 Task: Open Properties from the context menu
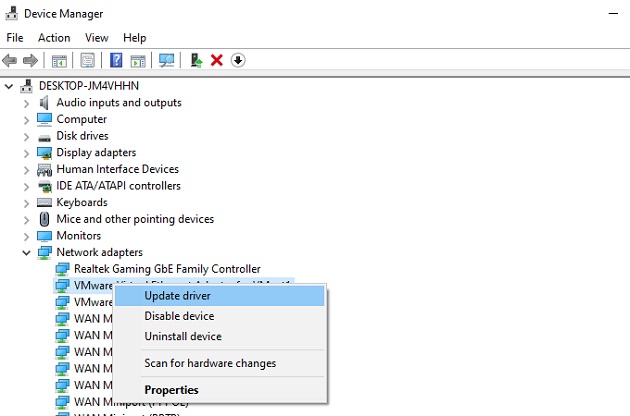(x=220, y=390)
